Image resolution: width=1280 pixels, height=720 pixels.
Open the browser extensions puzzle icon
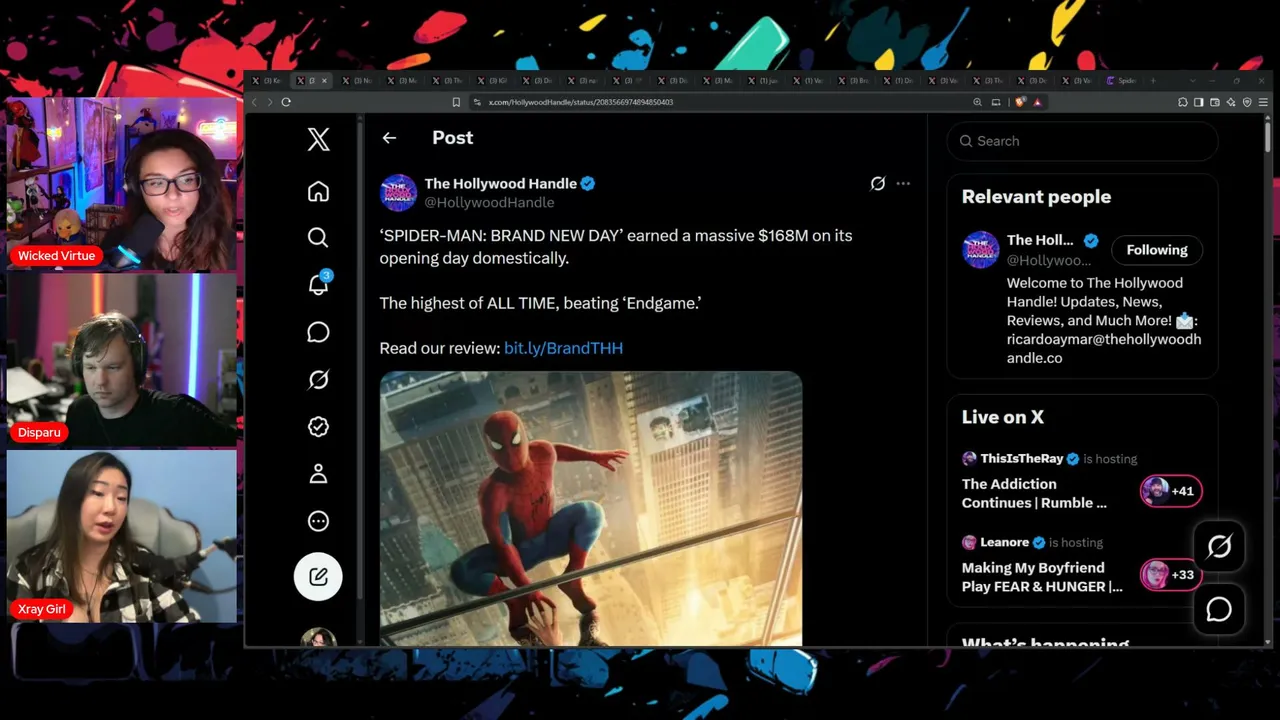(1183, 102)
